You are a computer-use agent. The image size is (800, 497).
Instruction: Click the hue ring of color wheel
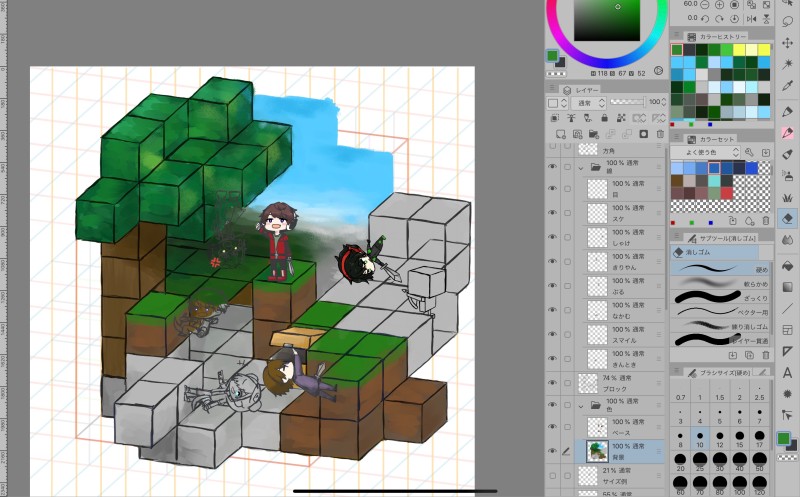[x=607, y=63]
